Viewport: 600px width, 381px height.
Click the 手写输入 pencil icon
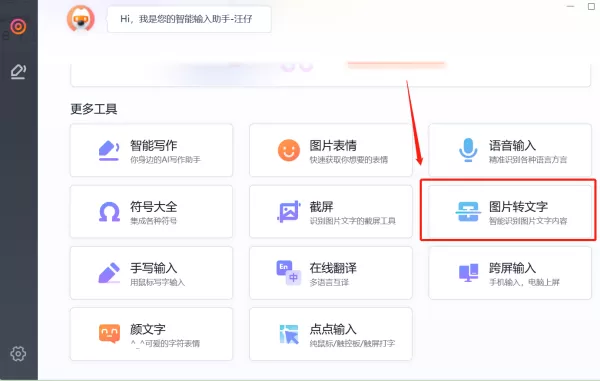(109, 273)
